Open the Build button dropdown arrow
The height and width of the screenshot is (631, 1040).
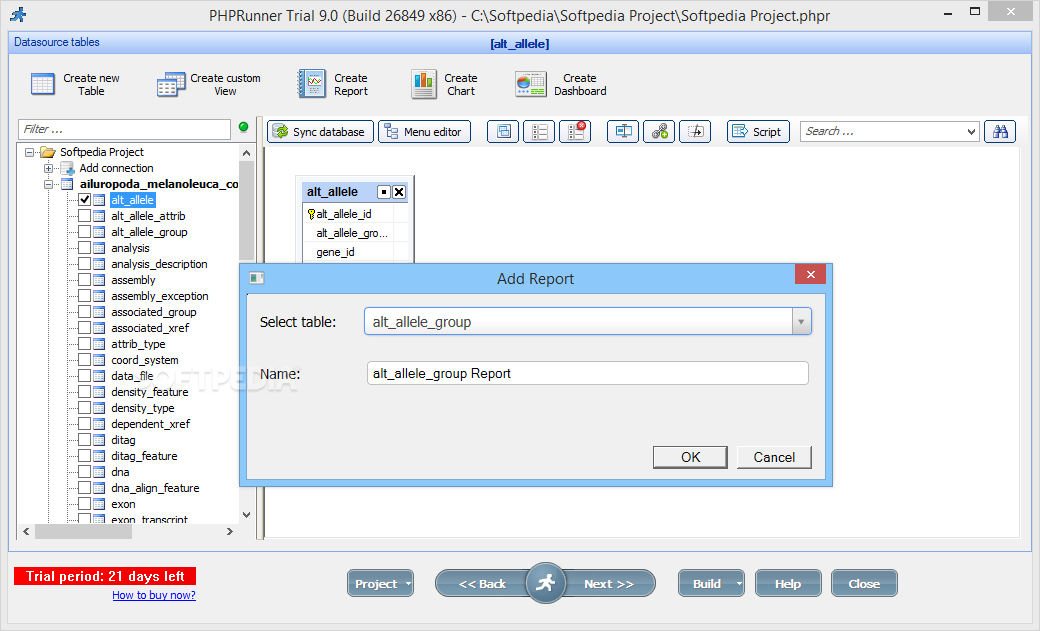click(738, 584)
